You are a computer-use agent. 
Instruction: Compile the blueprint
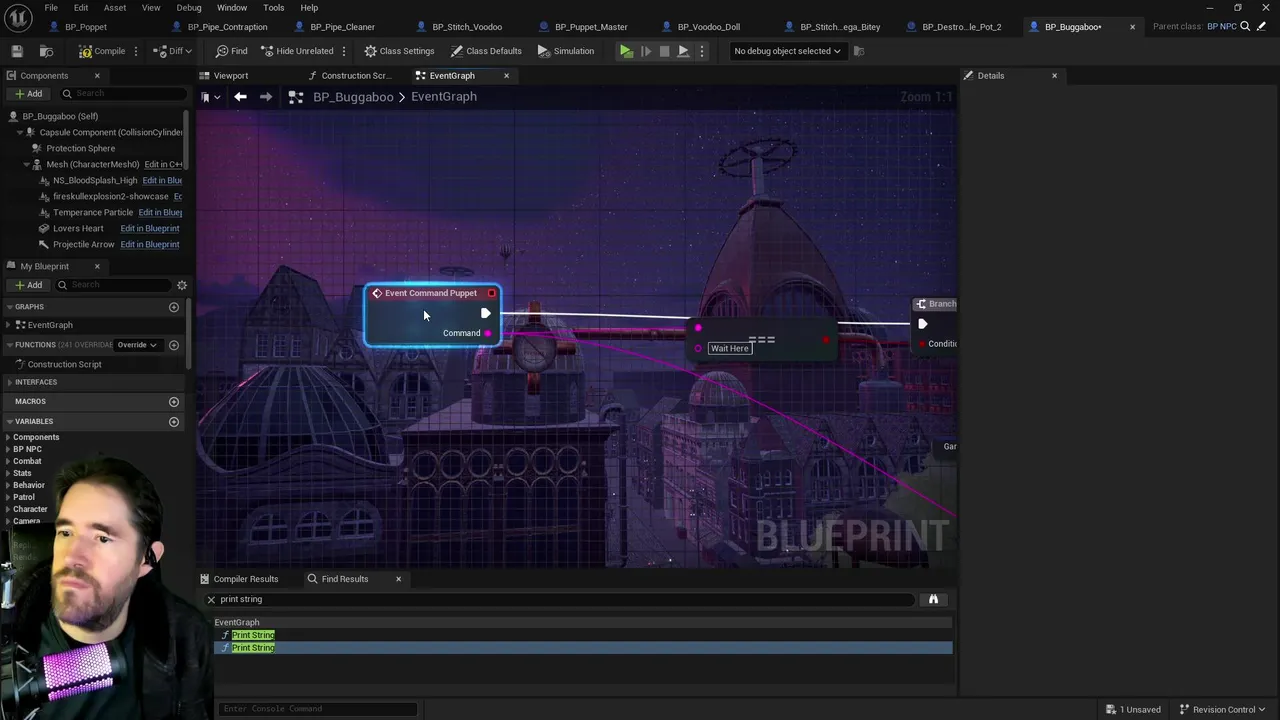[x=102, y=51]
